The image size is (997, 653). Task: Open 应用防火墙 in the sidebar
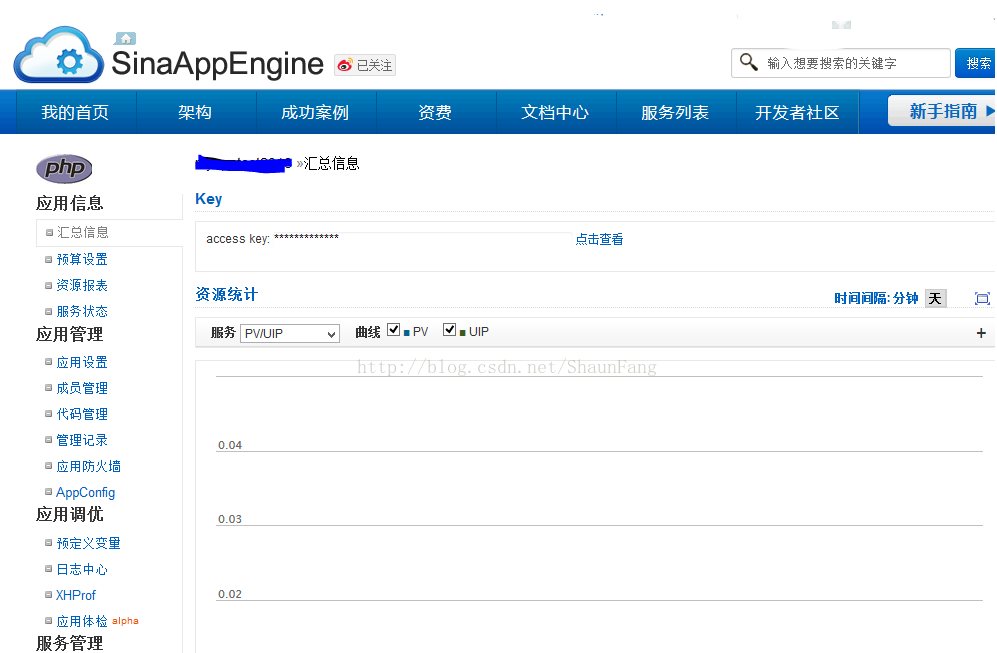click(88, 467)
